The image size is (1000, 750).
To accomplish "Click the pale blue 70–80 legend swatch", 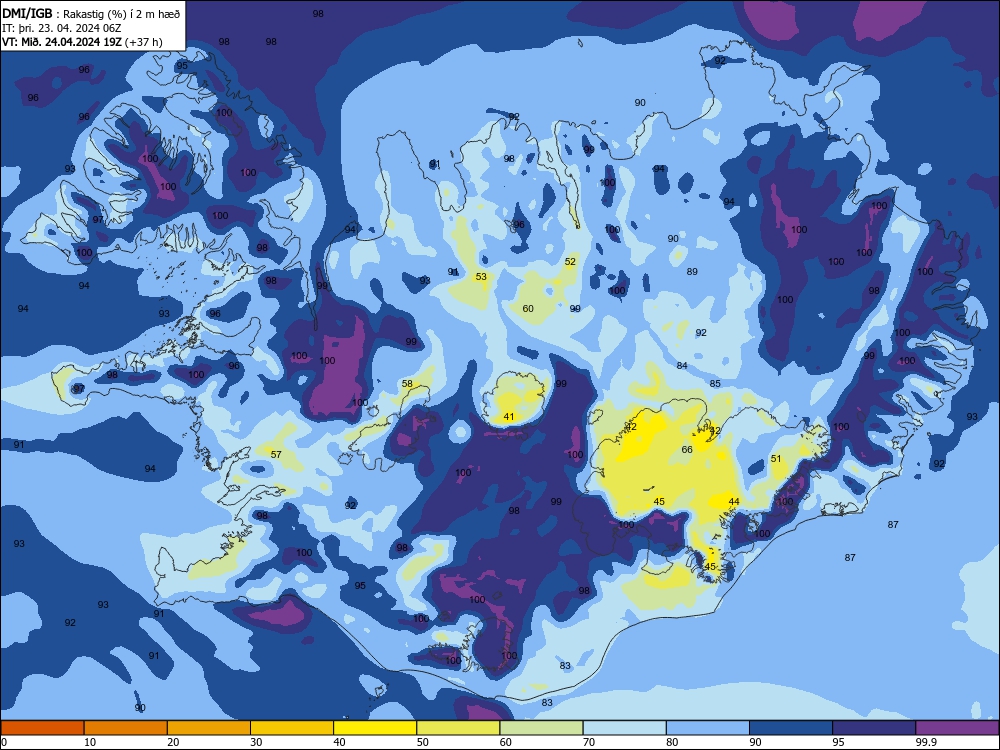I will 624,728.
